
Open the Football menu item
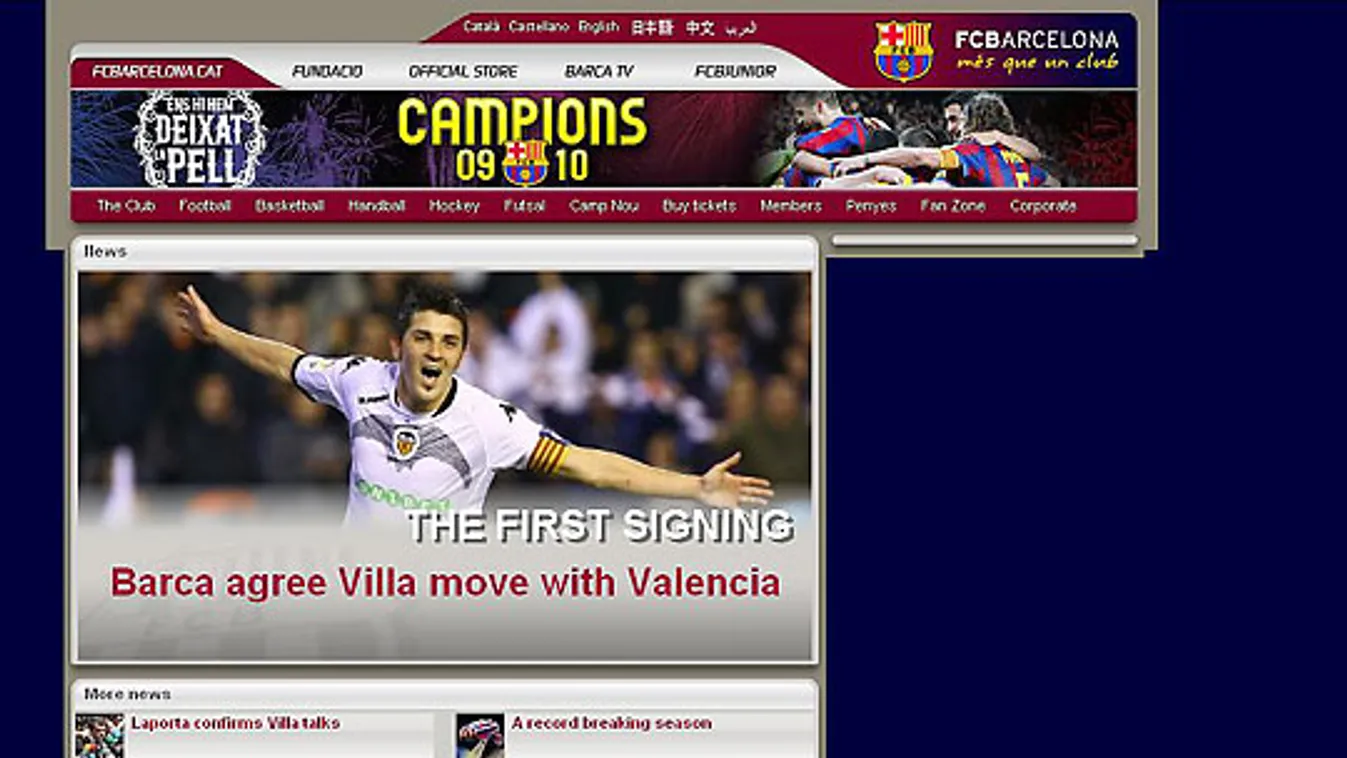[x=205, y=206]
